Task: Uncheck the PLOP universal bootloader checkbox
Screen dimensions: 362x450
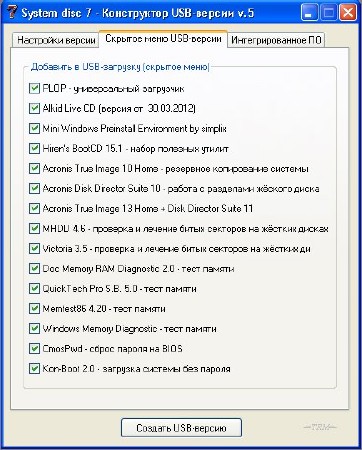Action: pos(34,88)
